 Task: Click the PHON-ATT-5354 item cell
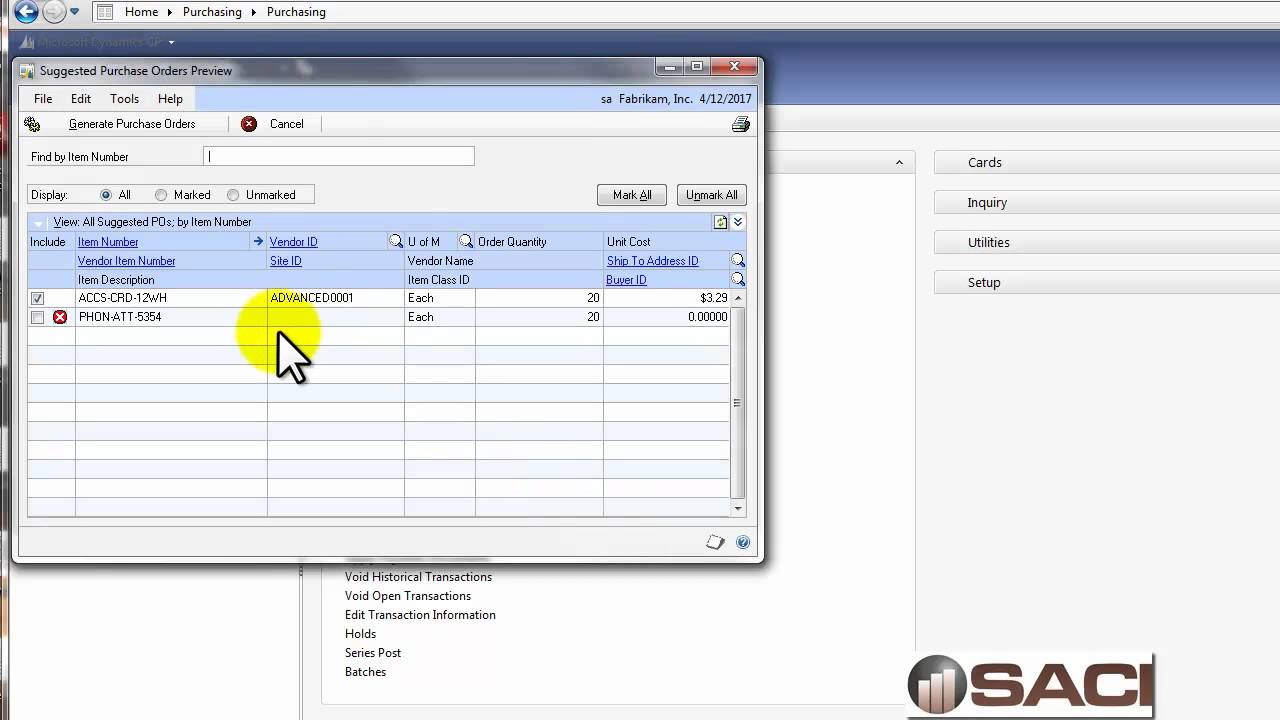[171, 317]
